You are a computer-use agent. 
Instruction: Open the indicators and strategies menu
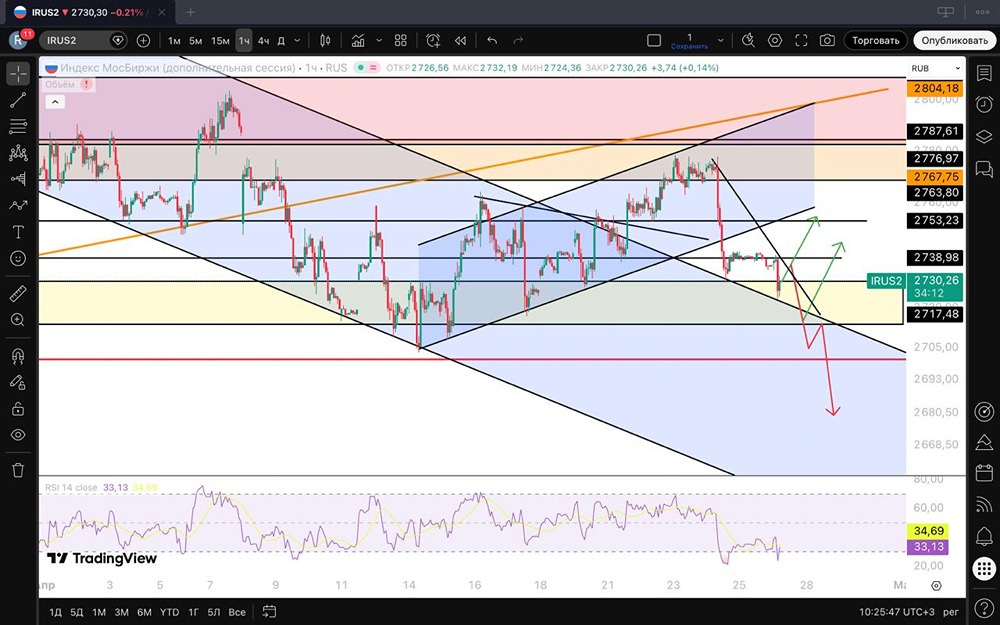(x=358, y=40)
